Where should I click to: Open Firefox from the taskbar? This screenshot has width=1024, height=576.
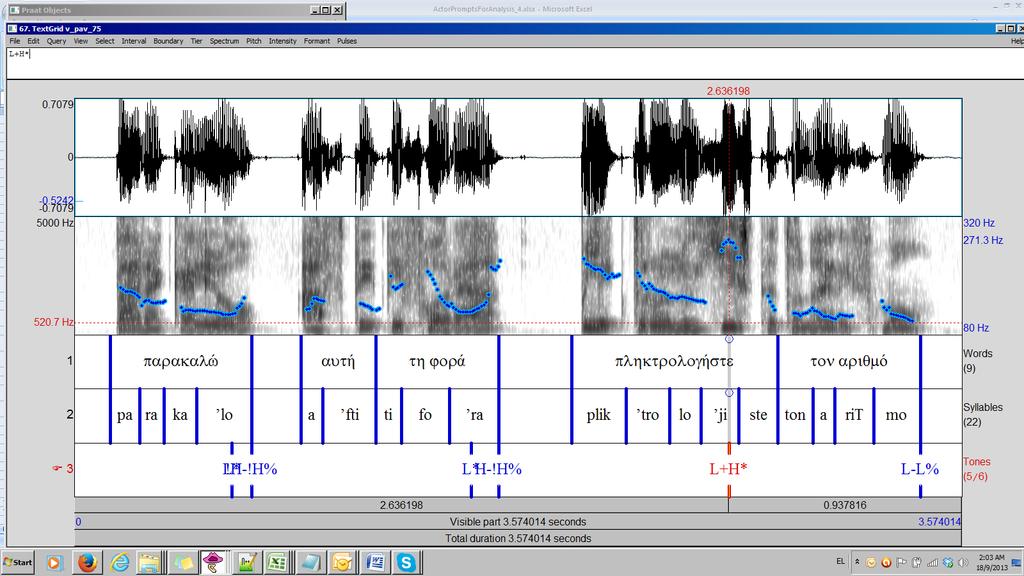tap(88, 562)
